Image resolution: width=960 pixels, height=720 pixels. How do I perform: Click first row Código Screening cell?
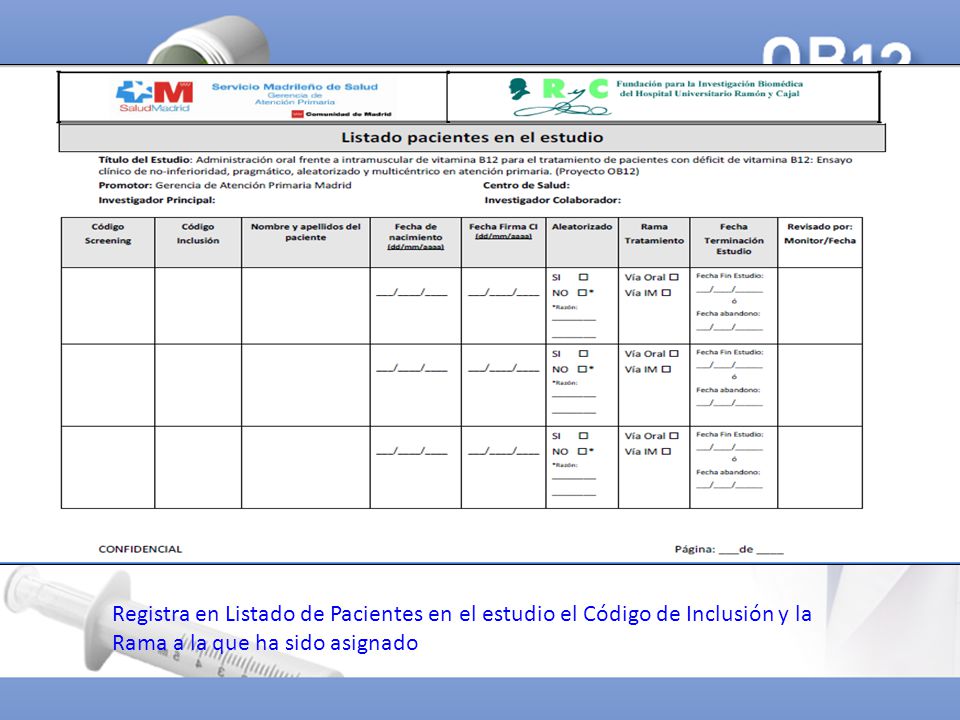[x=108, y=306]
